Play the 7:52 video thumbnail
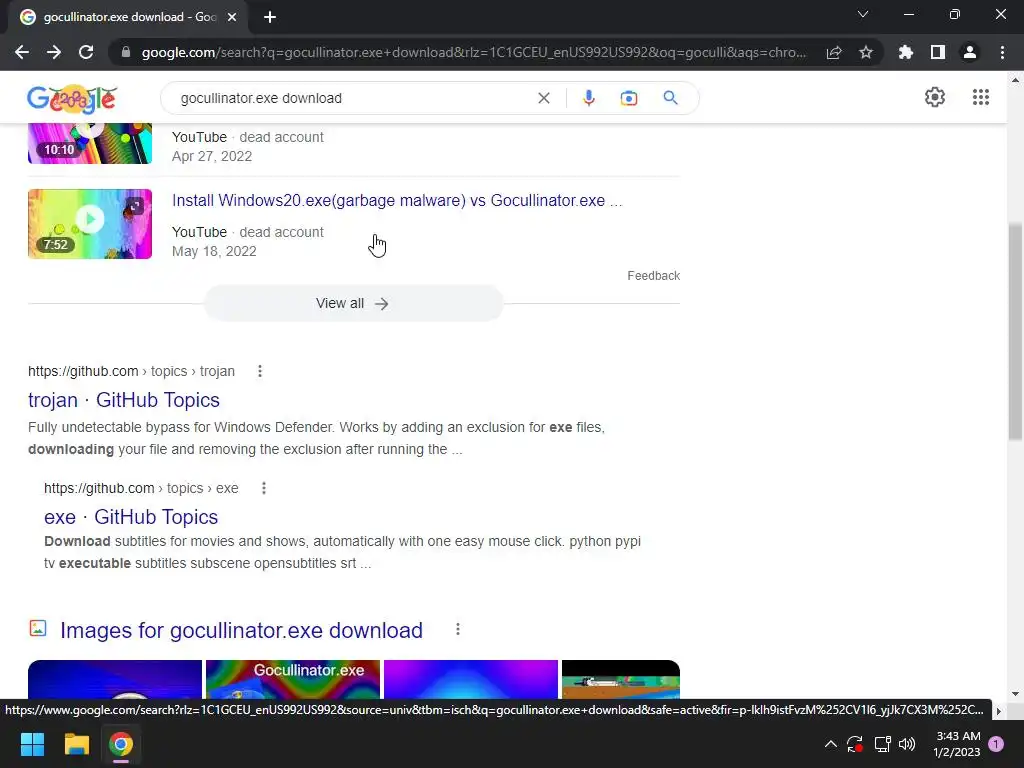This screenshot has height=768, width=1024. (90, 224)
